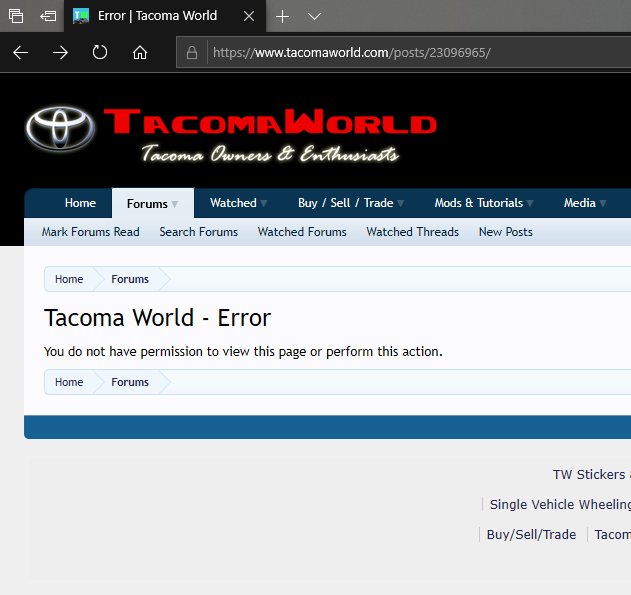
Task: Expand the Forums dropdown arrow
Action: (175, 204)
